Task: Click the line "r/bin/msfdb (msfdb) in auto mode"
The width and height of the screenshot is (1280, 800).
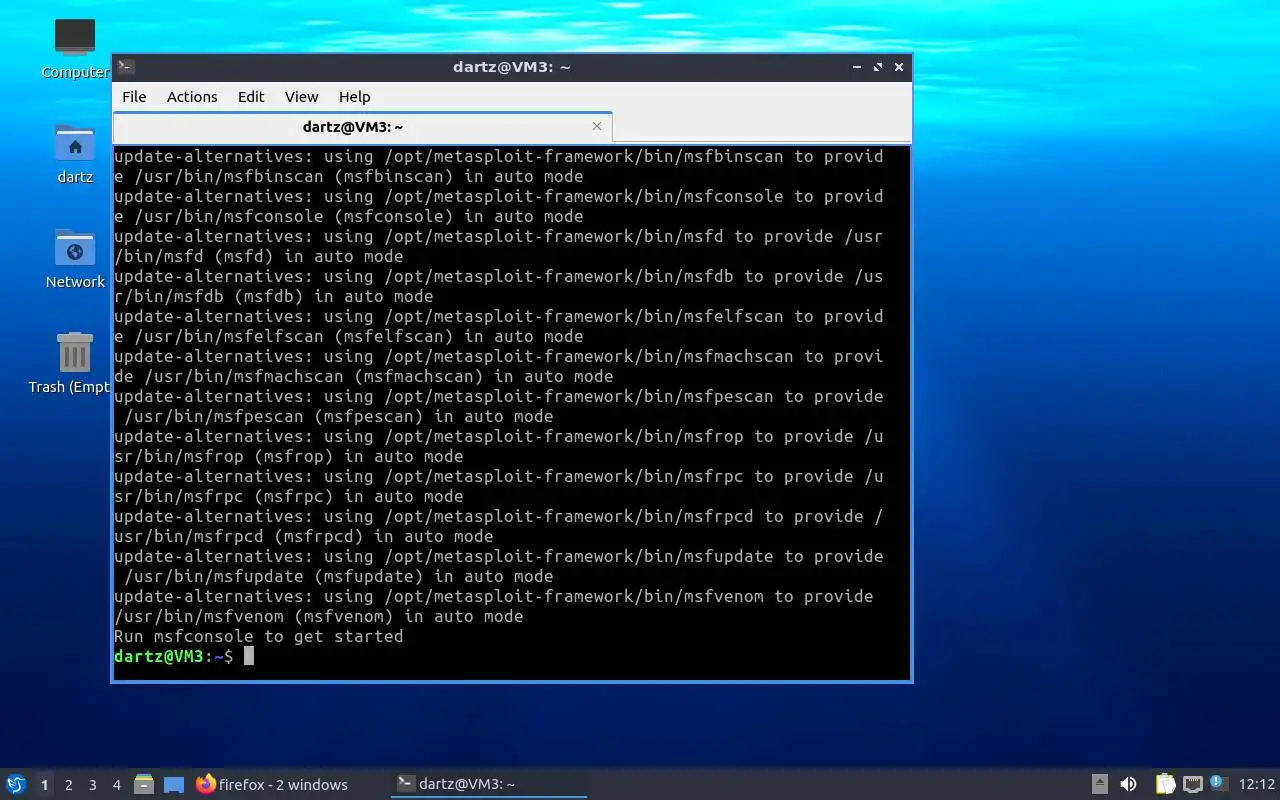Action: point(273,296)
